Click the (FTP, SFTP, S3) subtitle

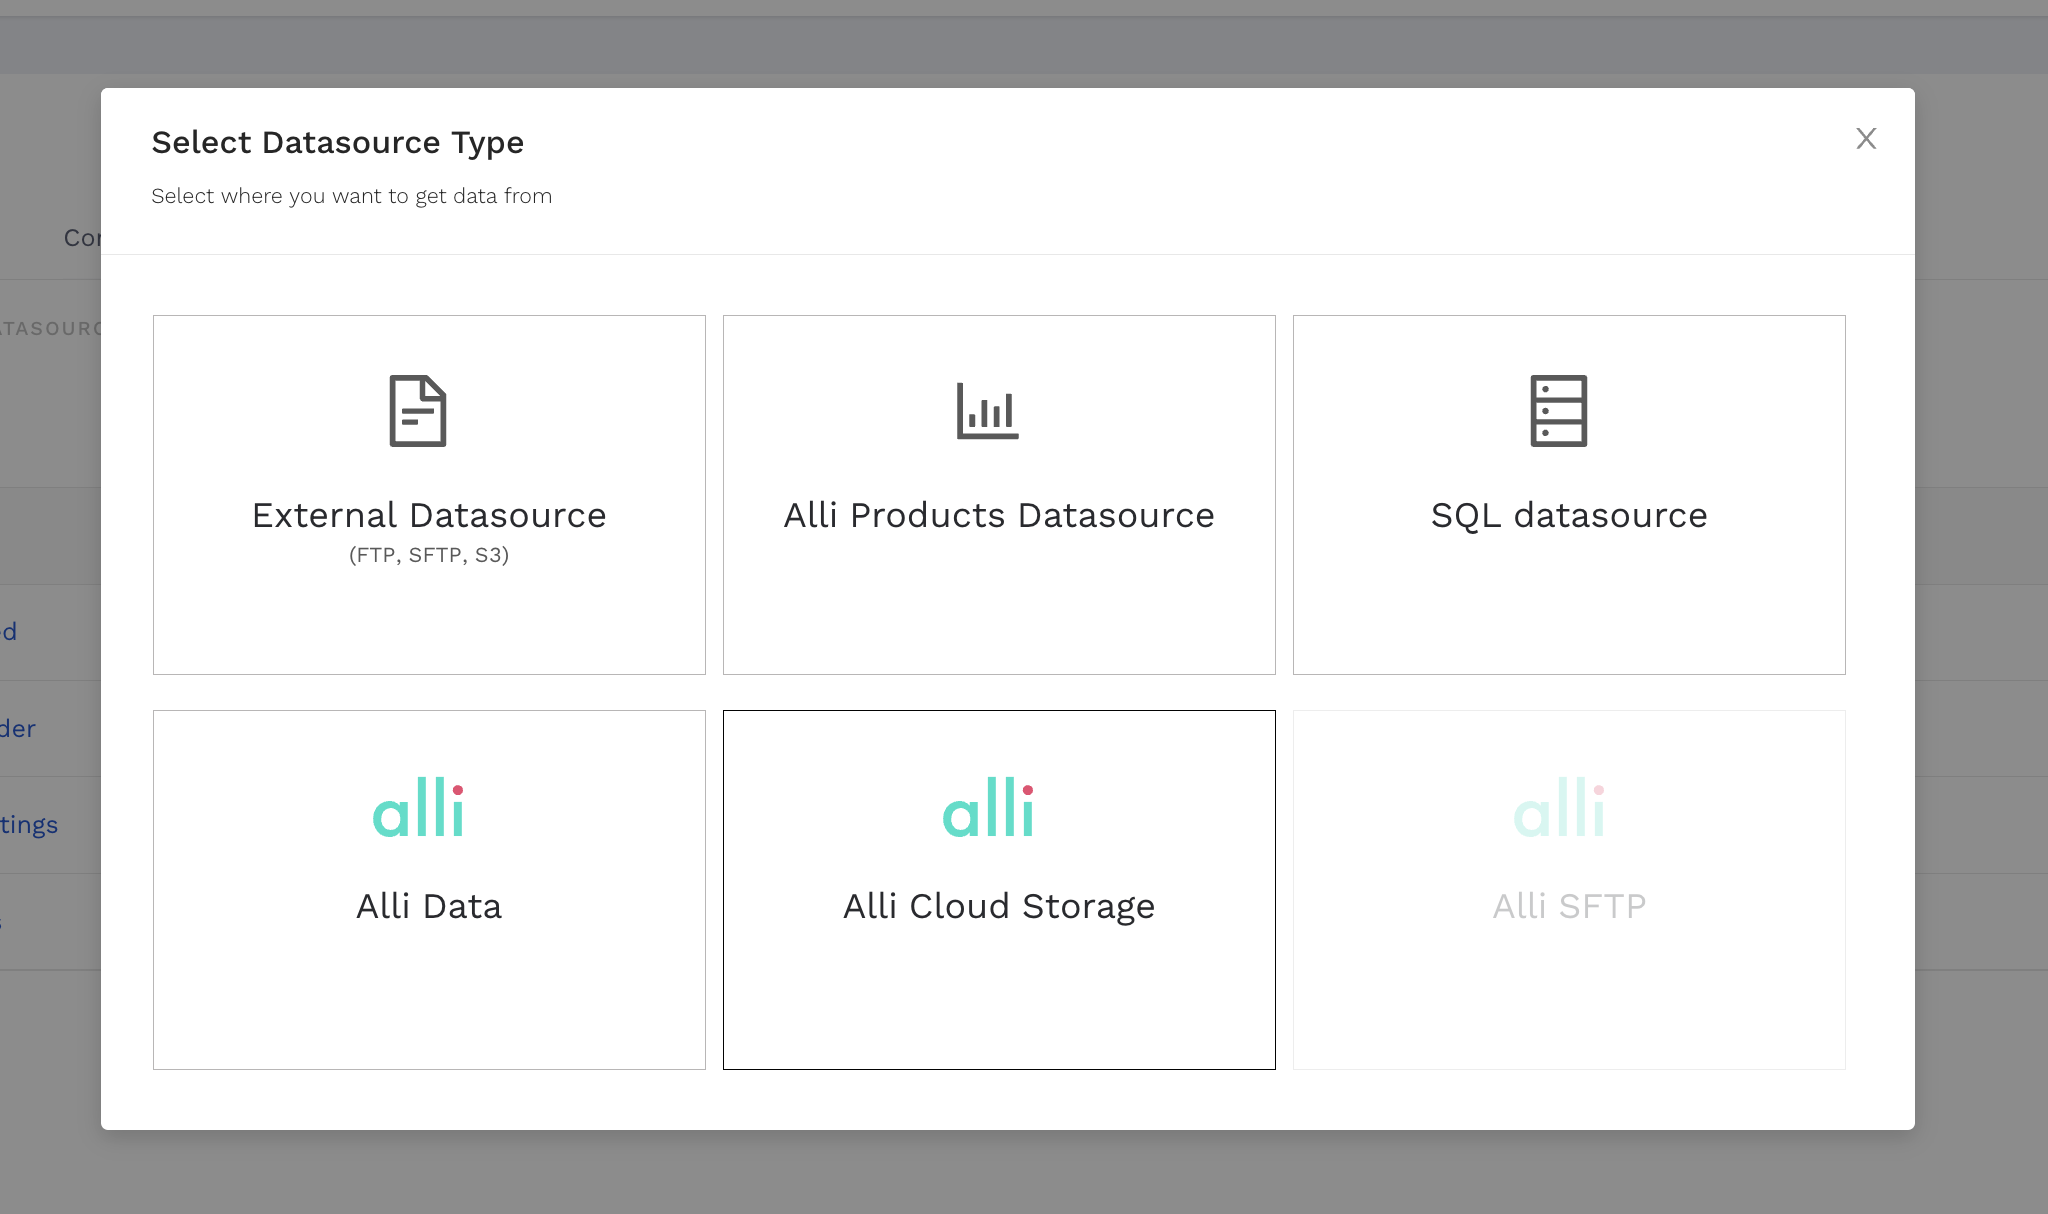tap(429, 555)
